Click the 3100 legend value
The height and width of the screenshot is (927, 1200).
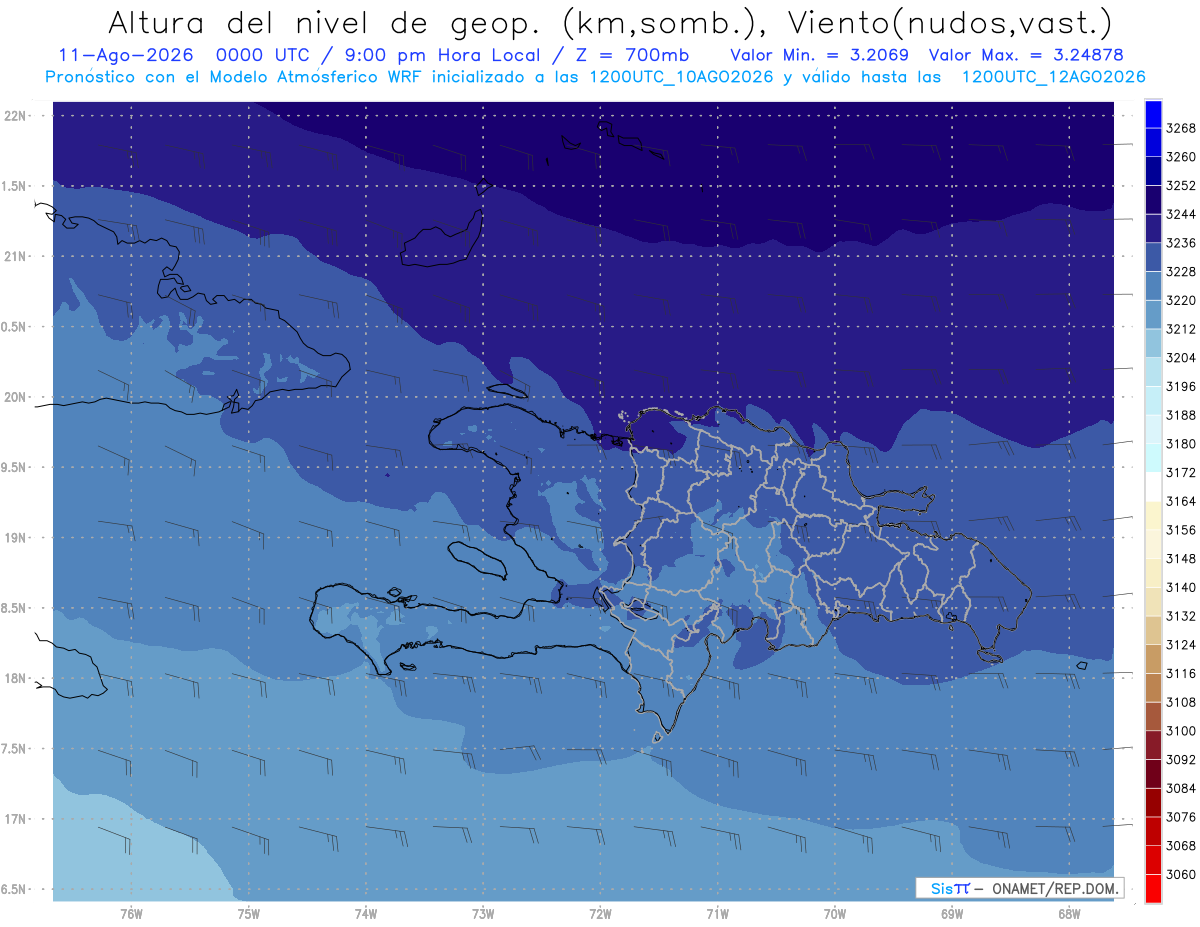(x=1181, y=730)
